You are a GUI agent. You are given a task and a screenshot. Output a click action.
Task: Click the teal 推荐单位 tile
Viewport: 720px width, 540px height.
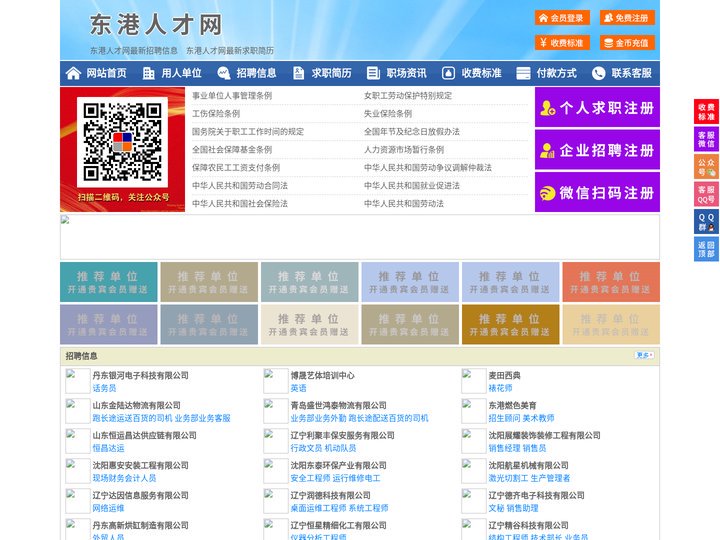pyautogui.click(x=109, y=282)
